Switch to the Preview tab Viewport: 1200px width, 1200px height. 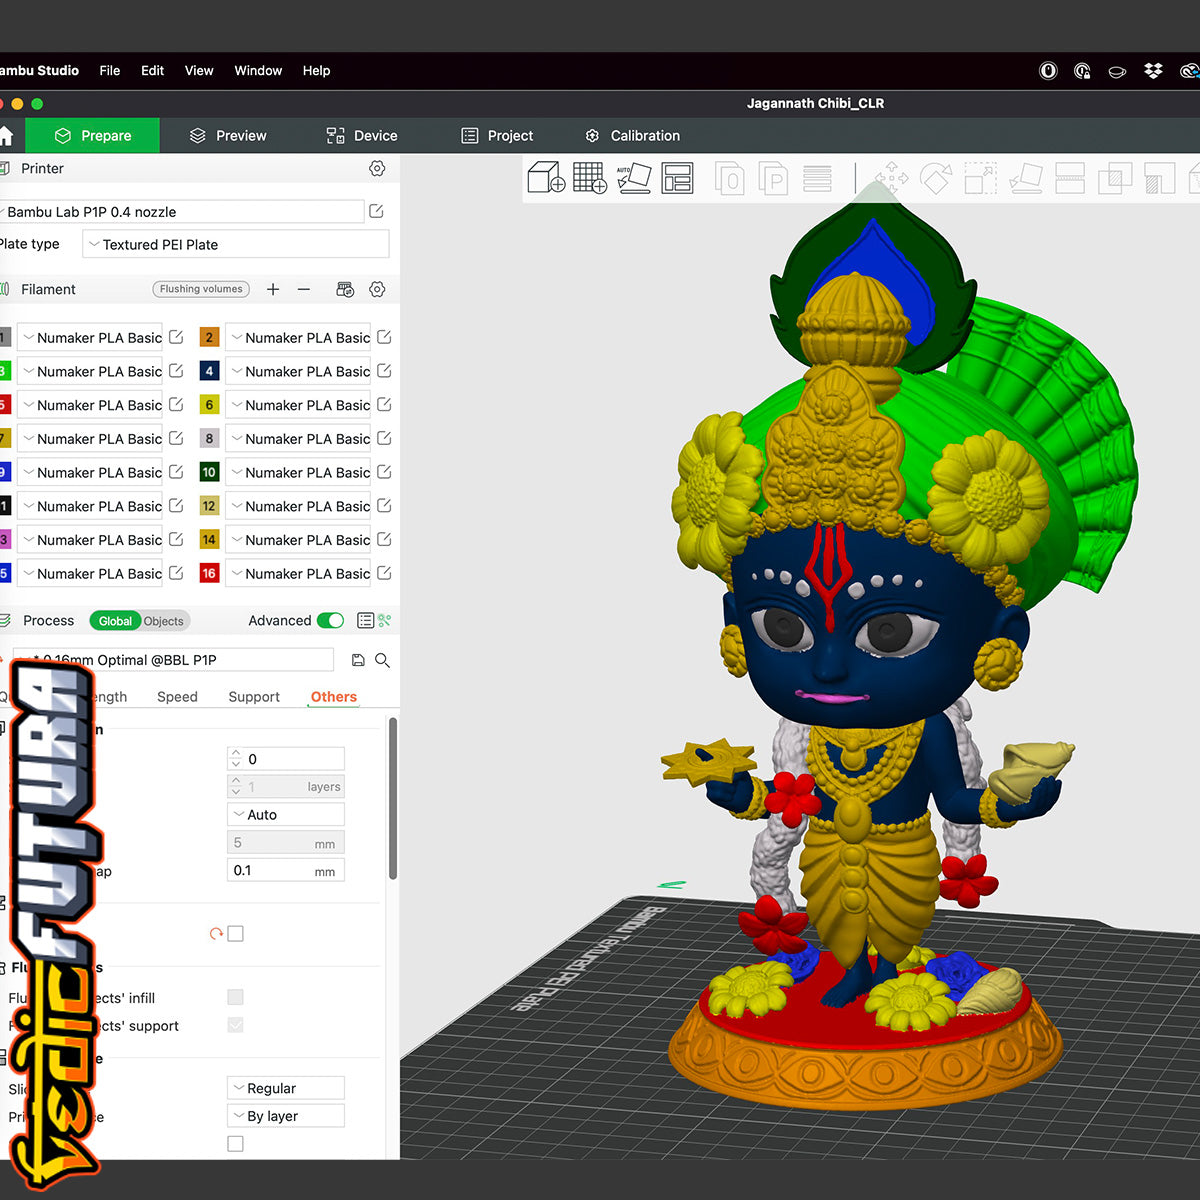click(228, 136)
